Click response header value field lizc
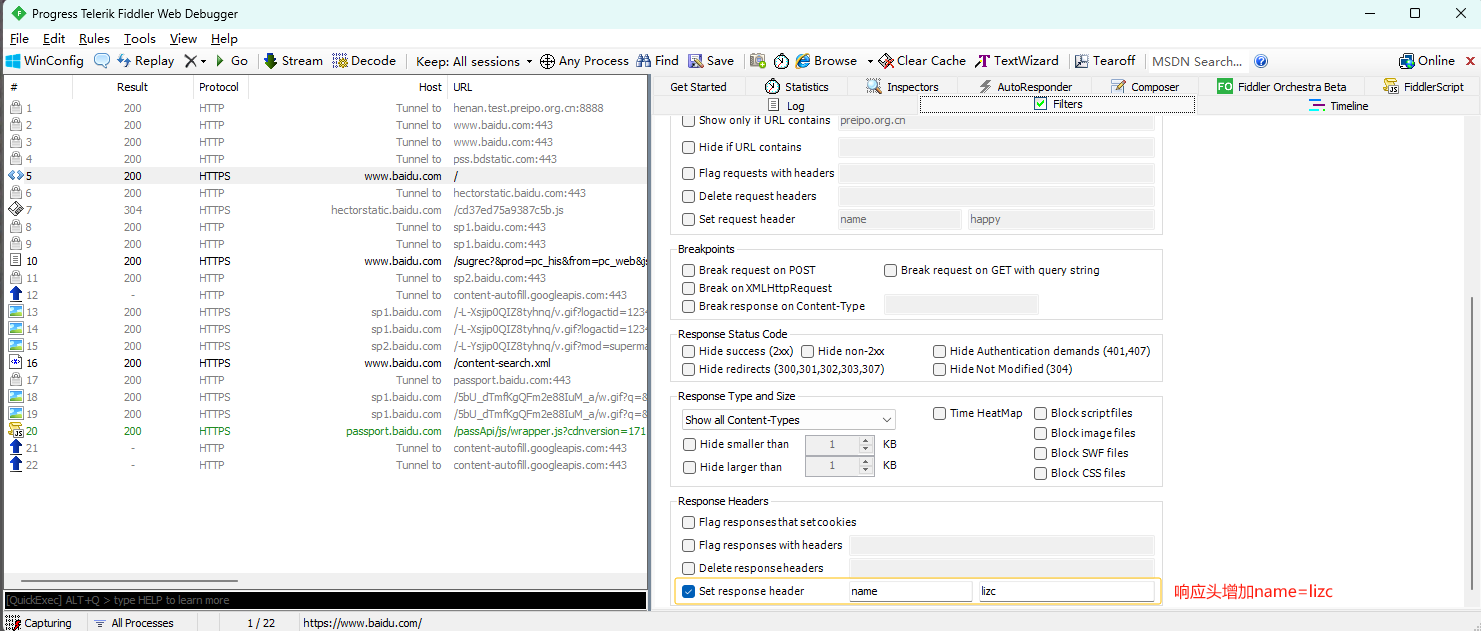The height and width of the screenshot is (631, 1481). (x=1067, y=591)
